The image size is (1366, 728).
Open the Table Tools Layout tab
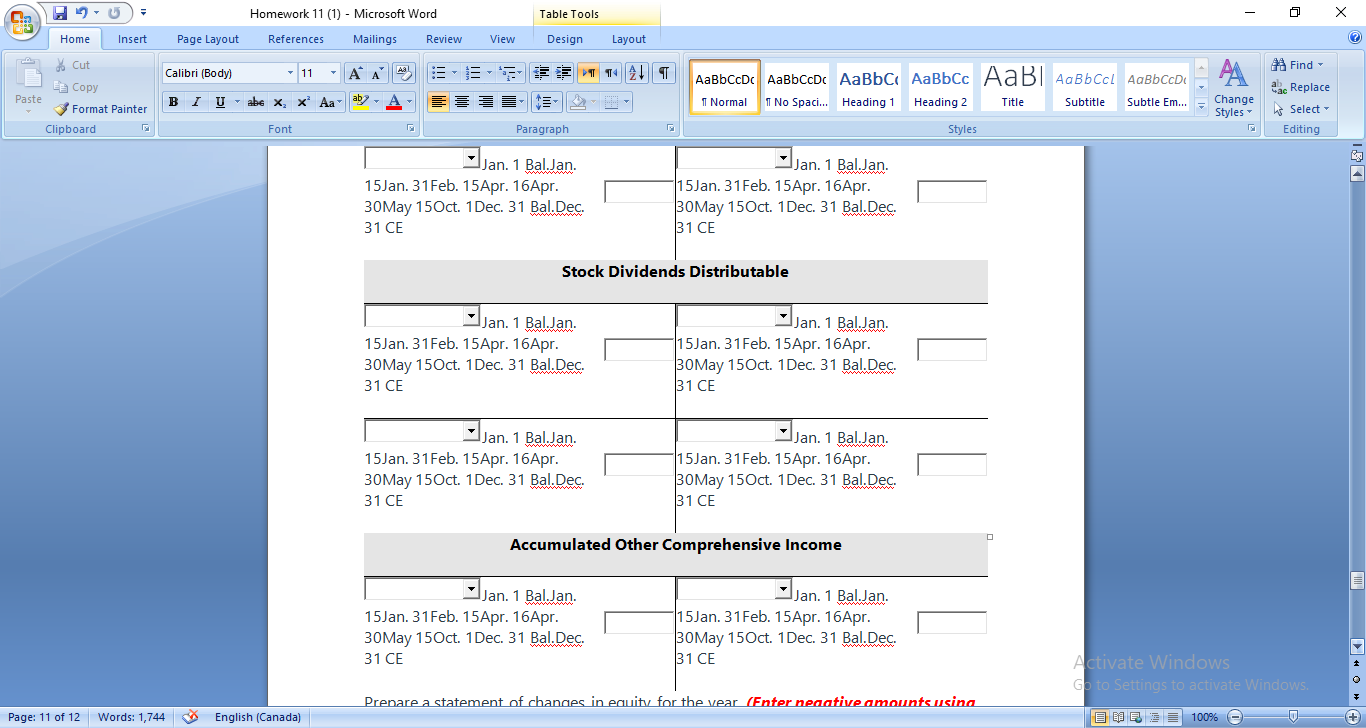pos(629,39)
